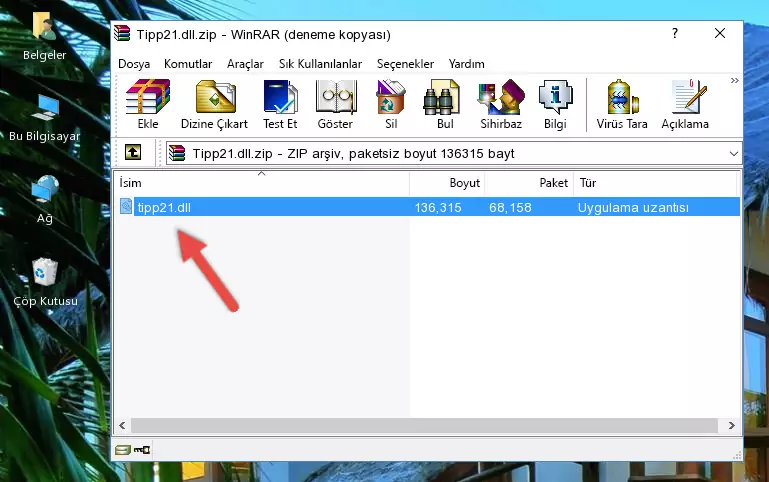The height and width of the screenshot is (482, 769).
Task: Go up one folder level icon
Action: point(133,152)
